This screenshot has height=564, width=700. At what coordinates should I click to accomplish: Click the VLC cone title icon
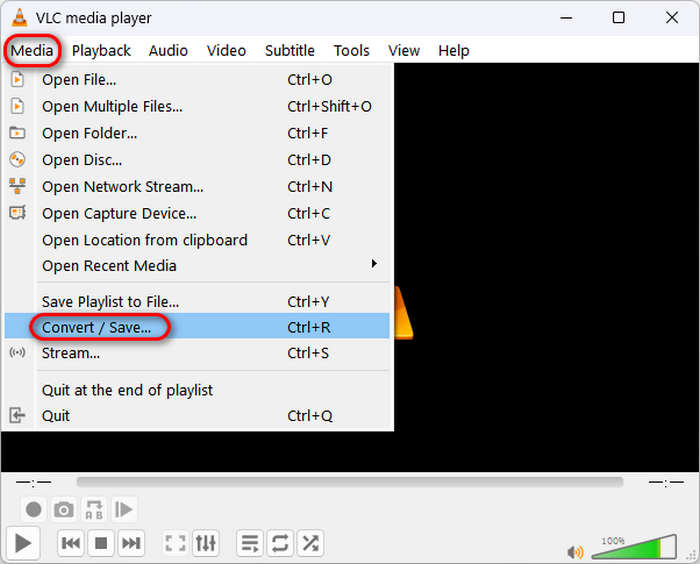click(19, 17)
